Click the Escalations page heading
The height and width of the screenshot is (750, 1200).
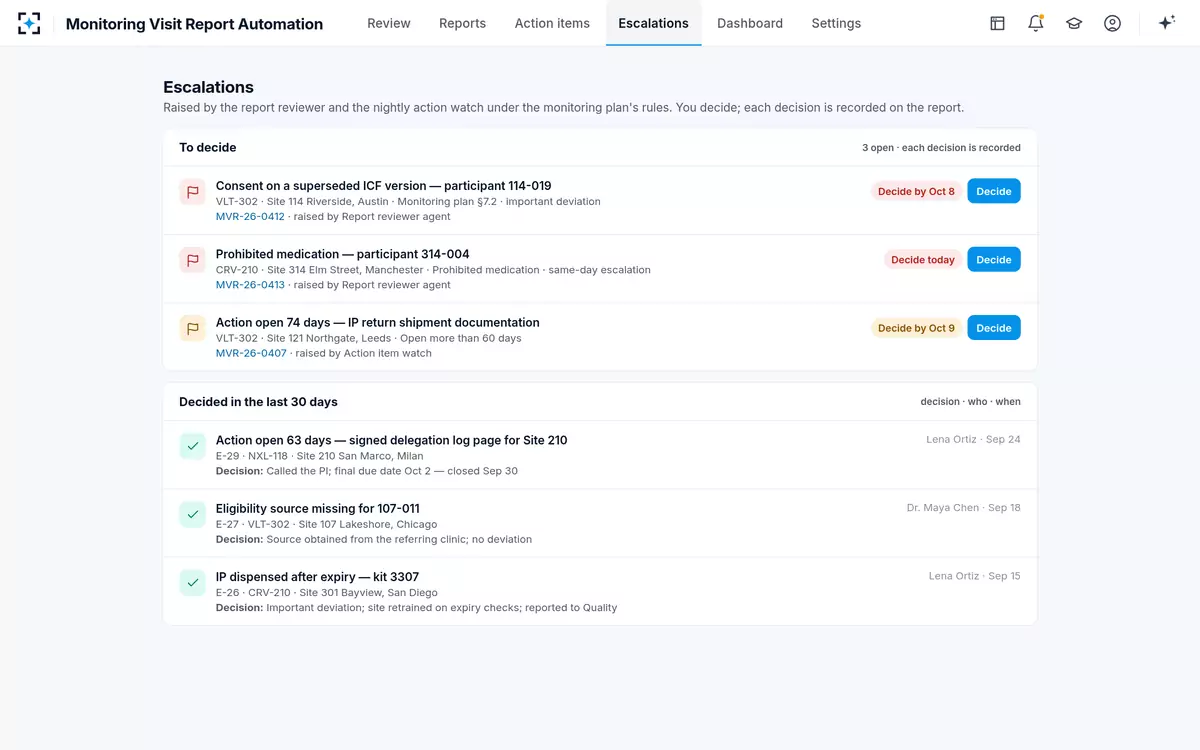click(x=208, y=87)
